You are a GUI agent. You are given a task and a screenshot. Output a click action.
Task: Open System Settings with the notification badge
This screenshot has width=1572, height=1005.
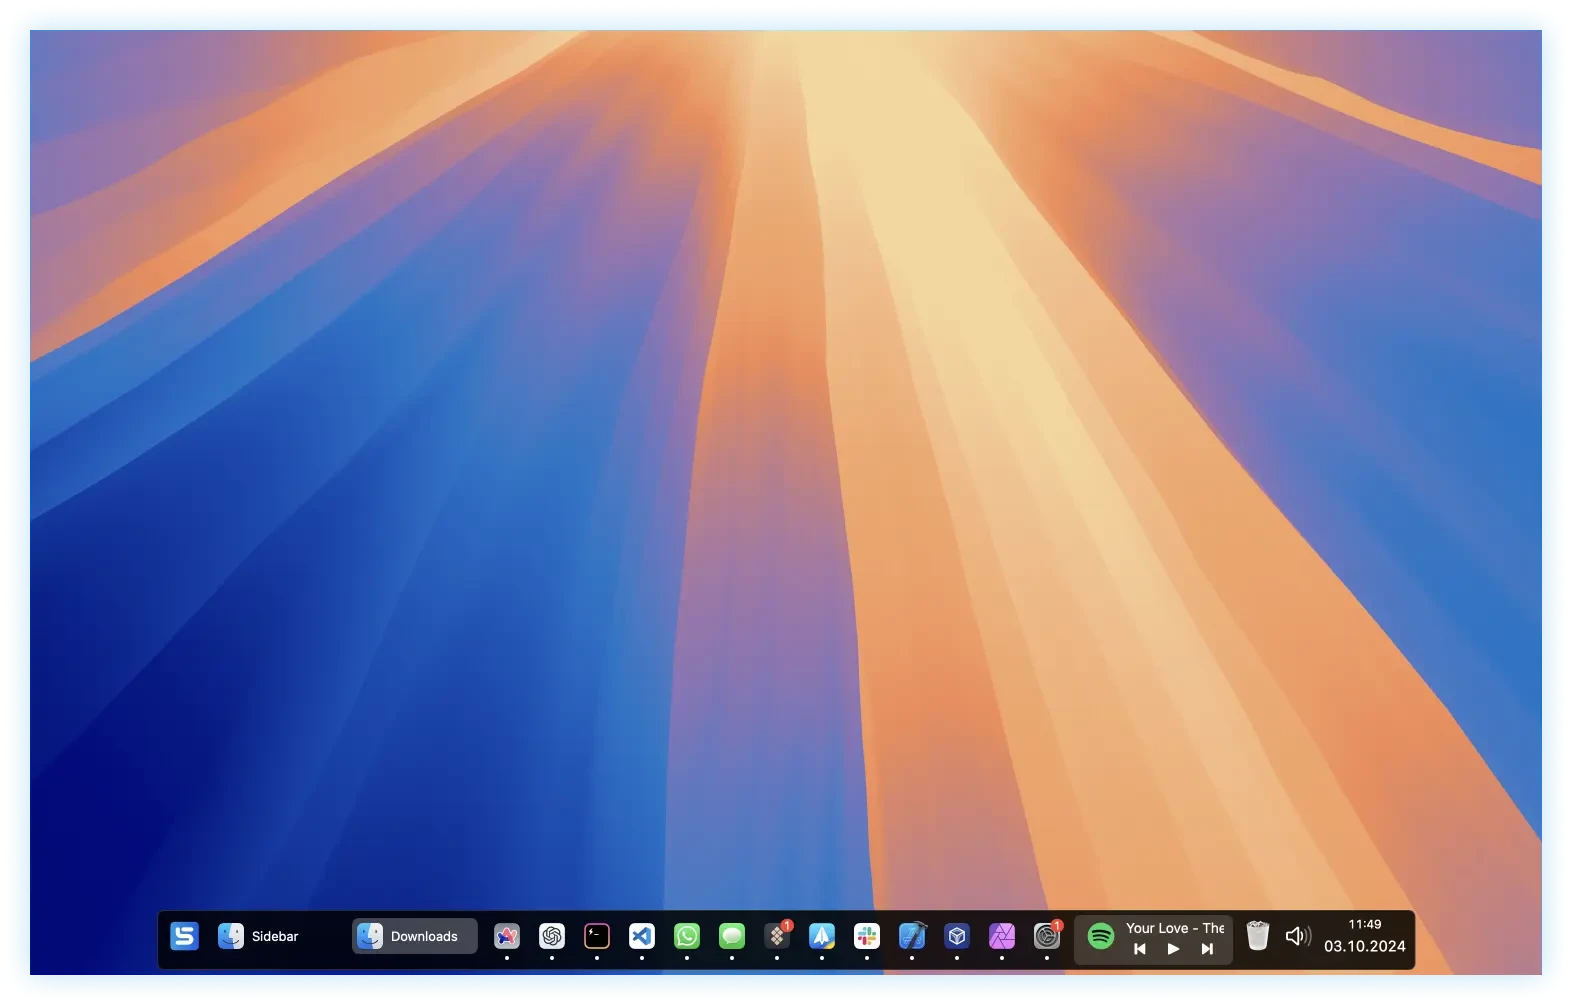coord(1047,936)
